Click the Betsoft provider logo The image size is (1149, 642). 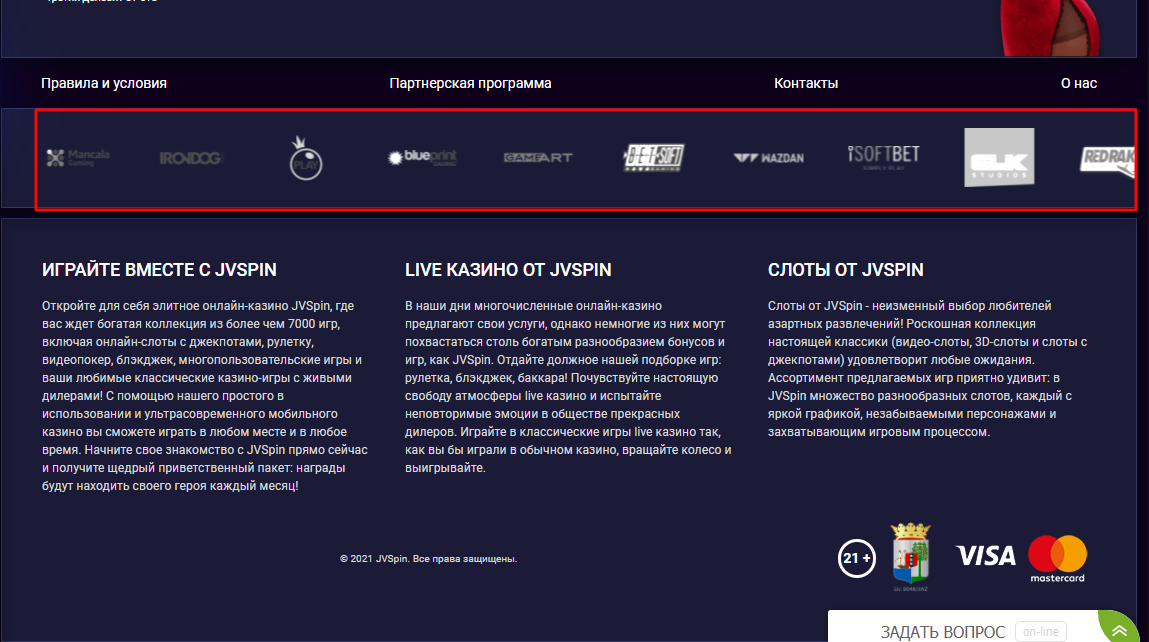(654, 158)
